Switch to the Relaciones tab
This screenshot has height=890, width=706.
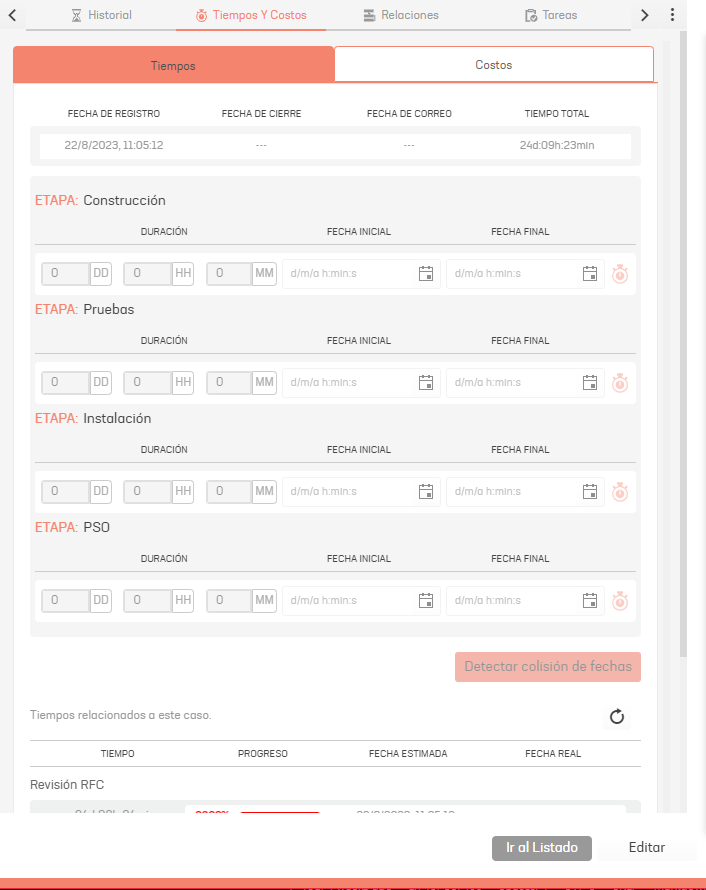pyautogui.click(x=401, y=15)
